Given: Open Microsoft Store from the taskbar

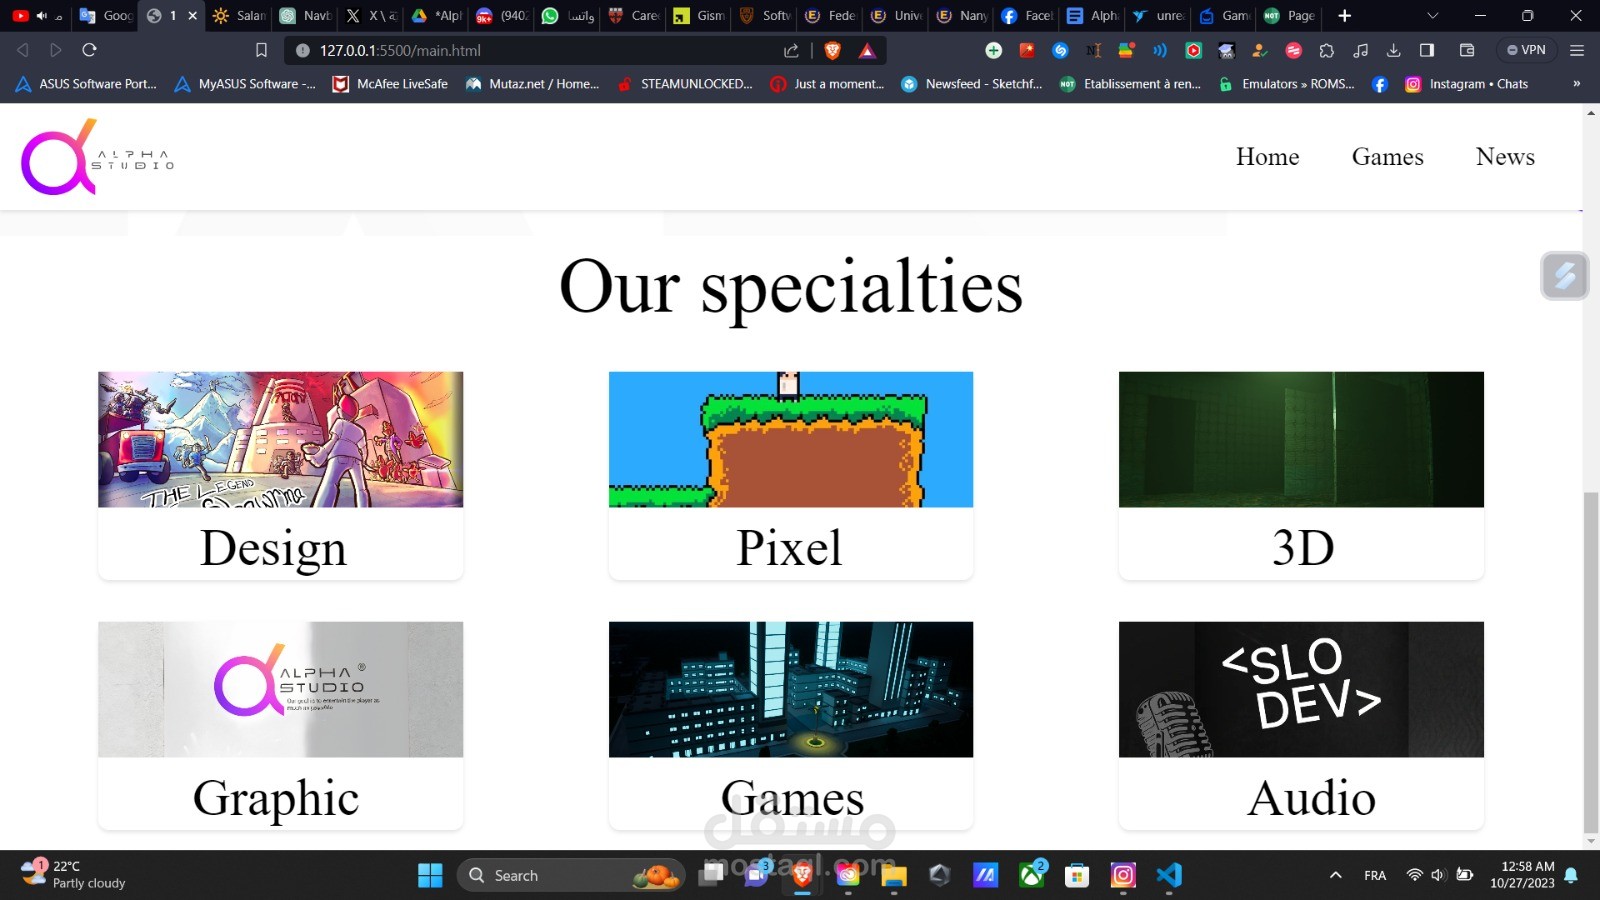Looking at the screenshot, I should [x=1077, y=875].
